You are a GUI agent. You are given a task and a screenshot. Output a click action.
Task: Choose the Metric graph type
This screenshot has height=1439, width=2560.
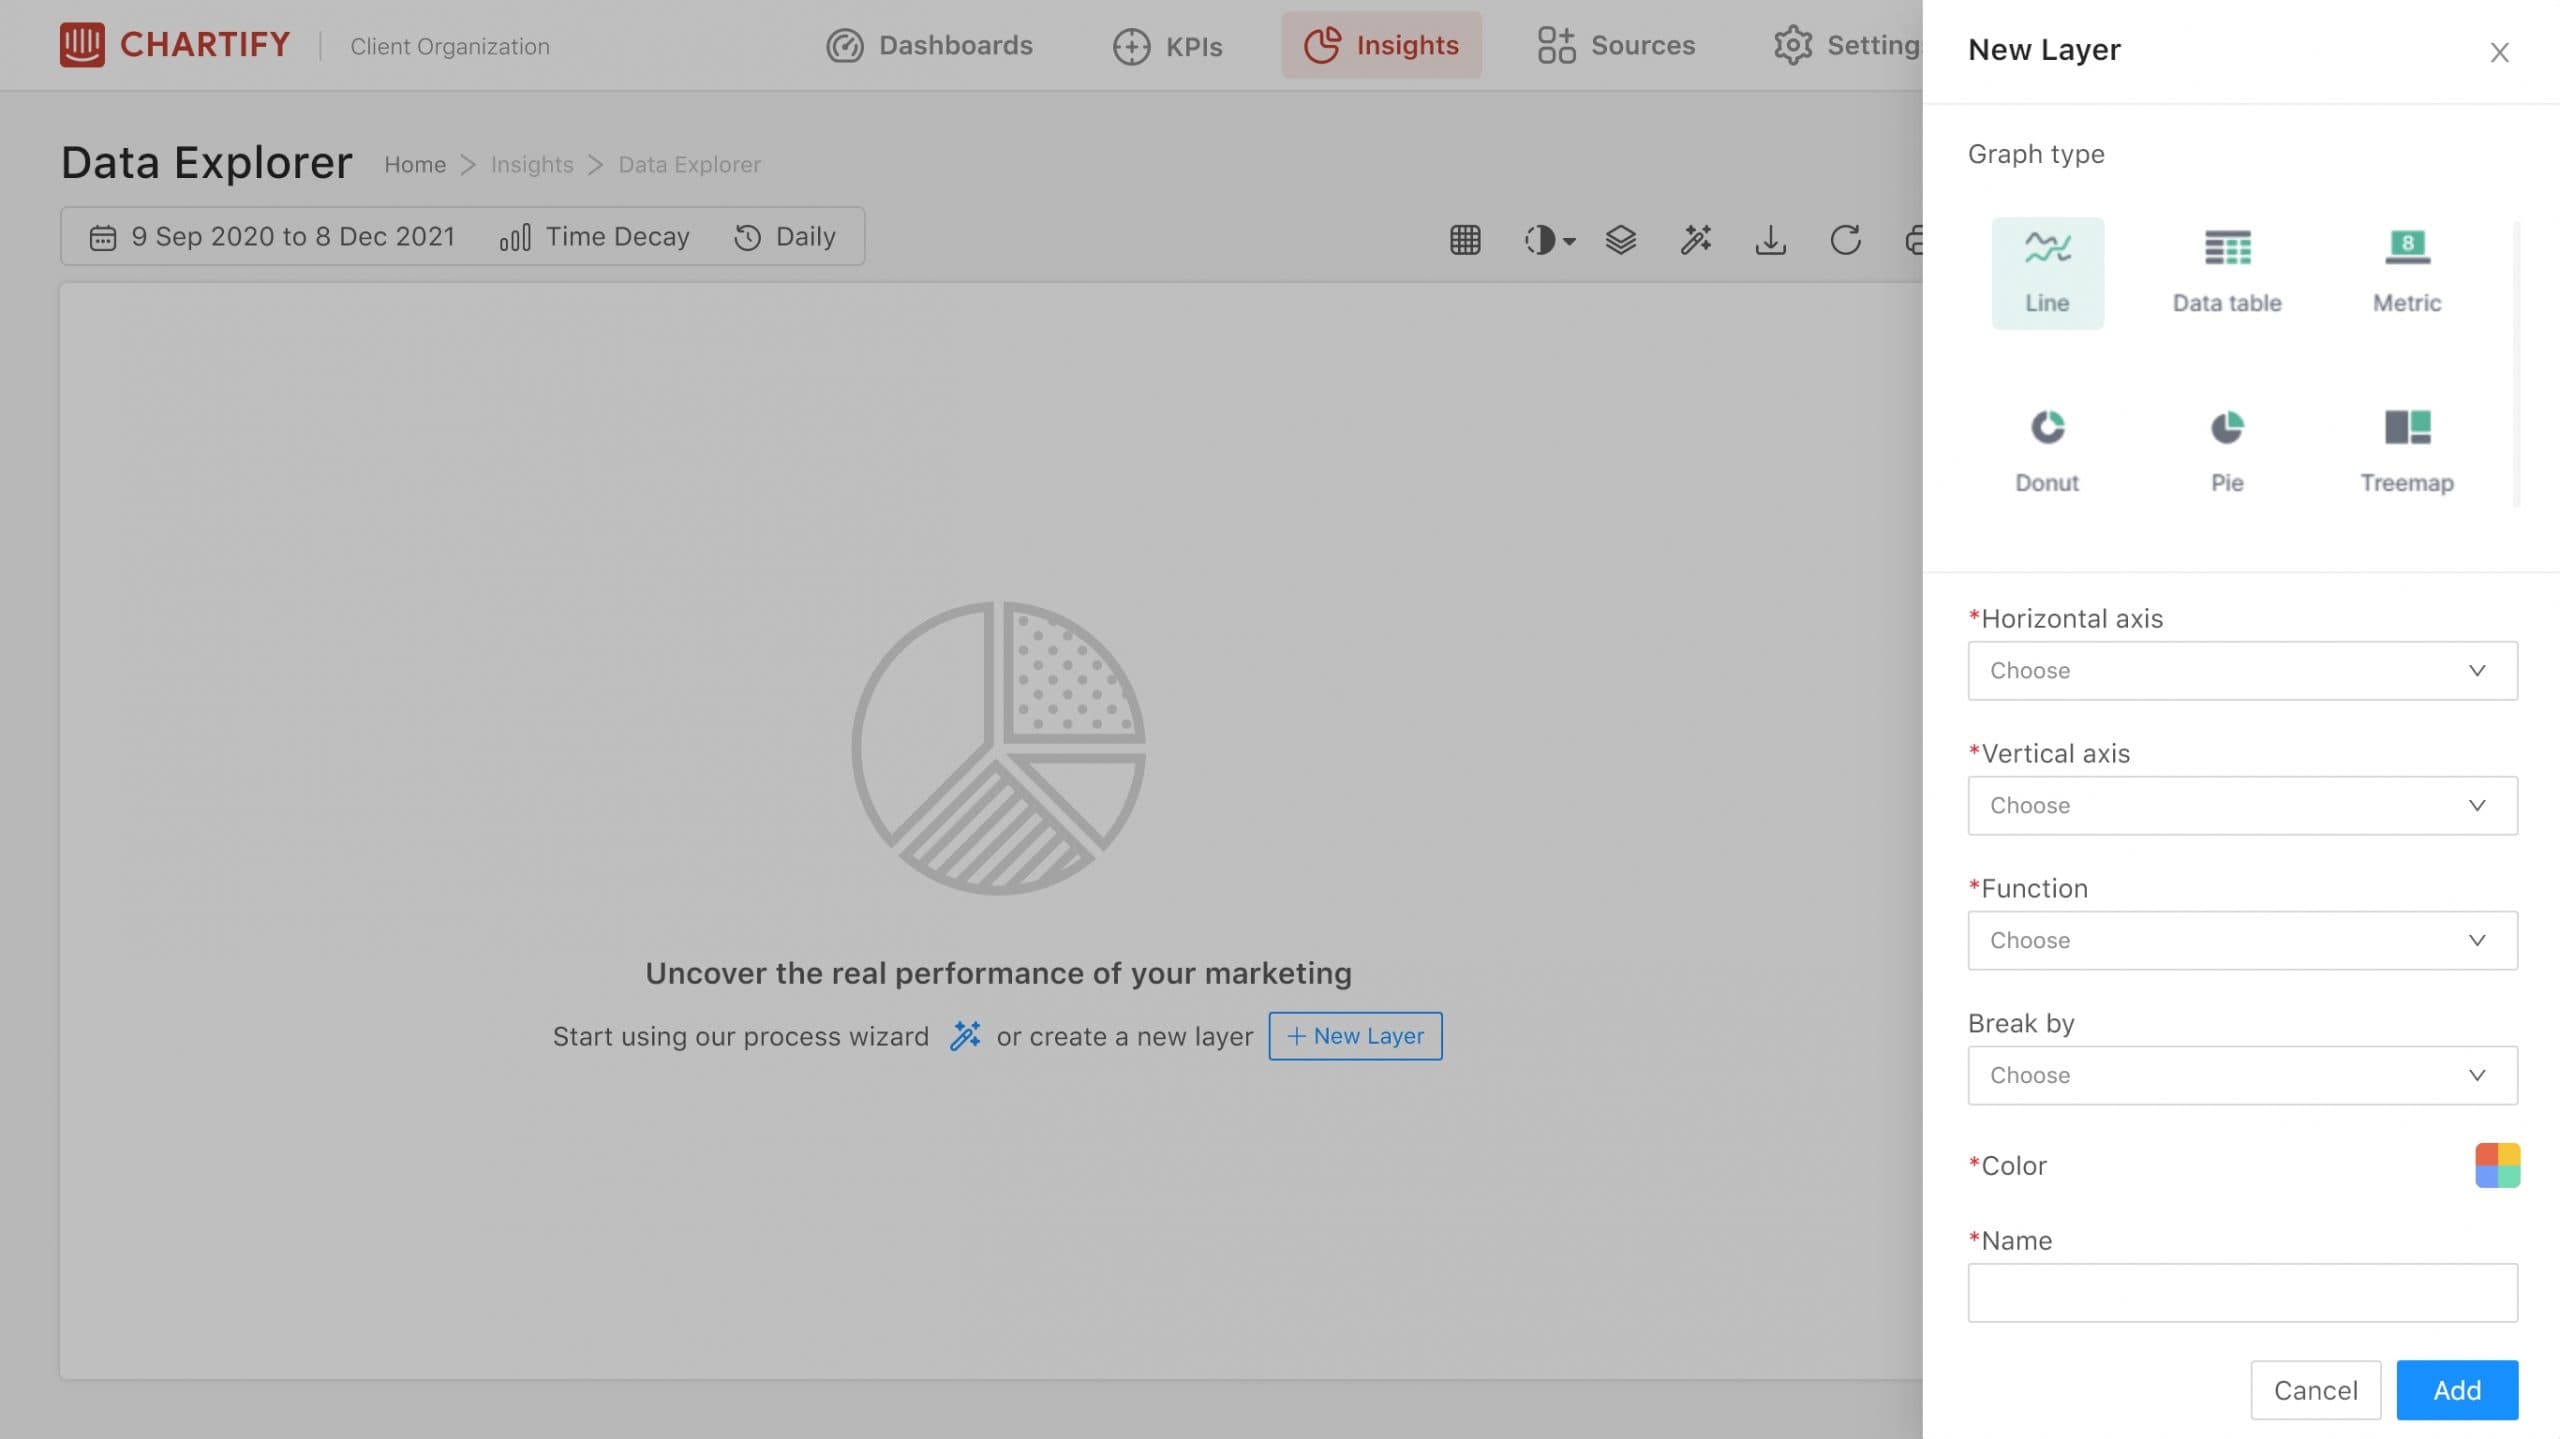click(2407, 273)
